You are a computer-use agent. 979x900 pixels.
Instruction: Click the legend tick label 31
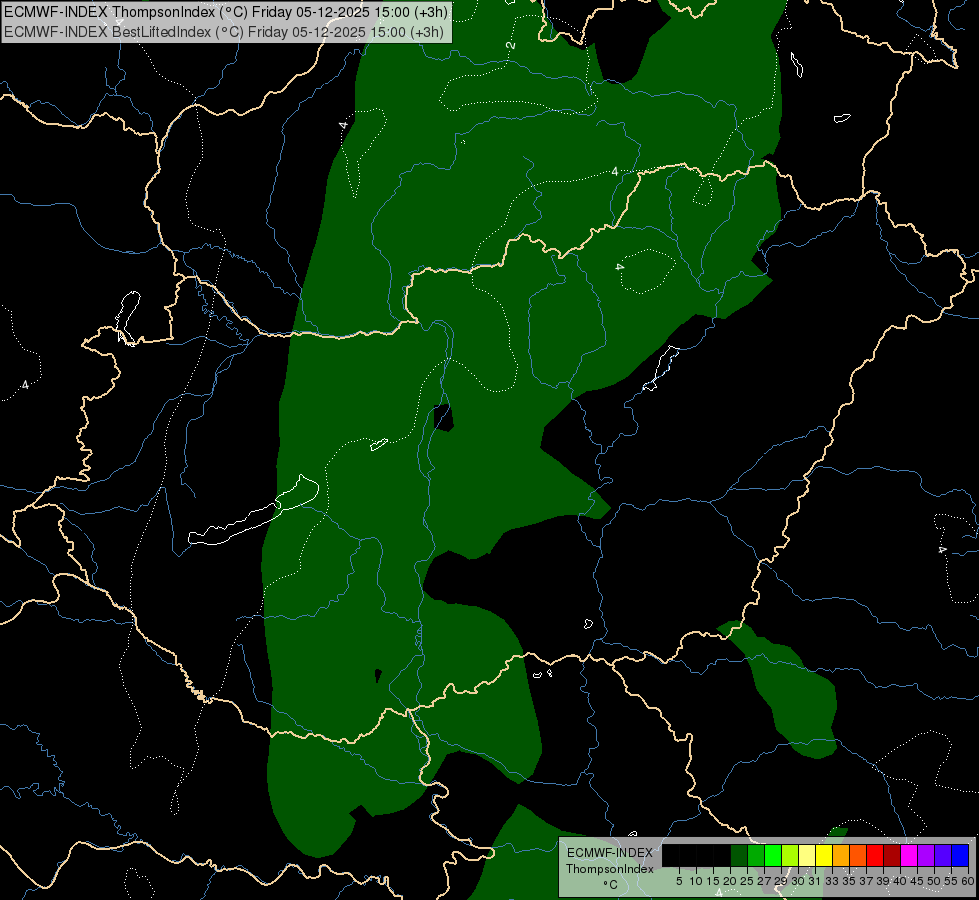(x=814, y=881)
